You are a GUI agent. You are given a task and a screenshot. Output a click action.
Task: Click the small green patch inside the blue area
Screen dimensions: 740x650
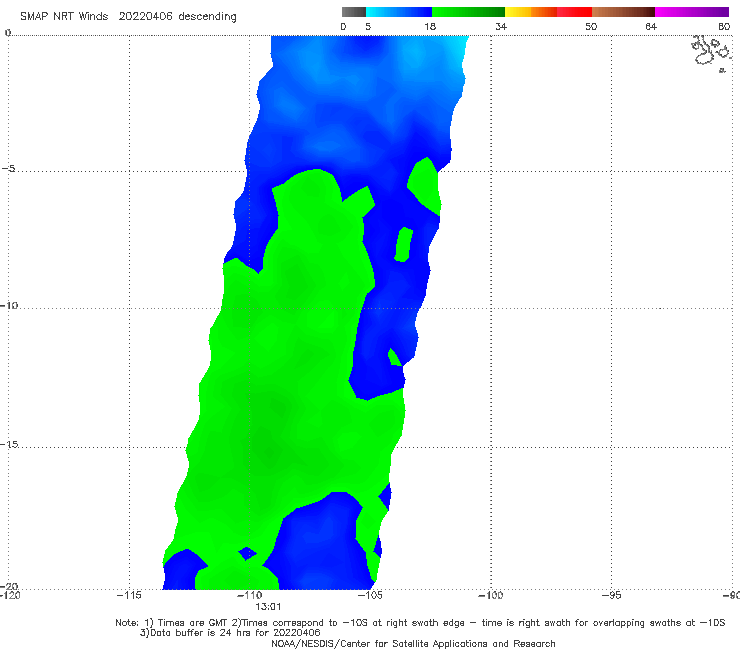404,244
